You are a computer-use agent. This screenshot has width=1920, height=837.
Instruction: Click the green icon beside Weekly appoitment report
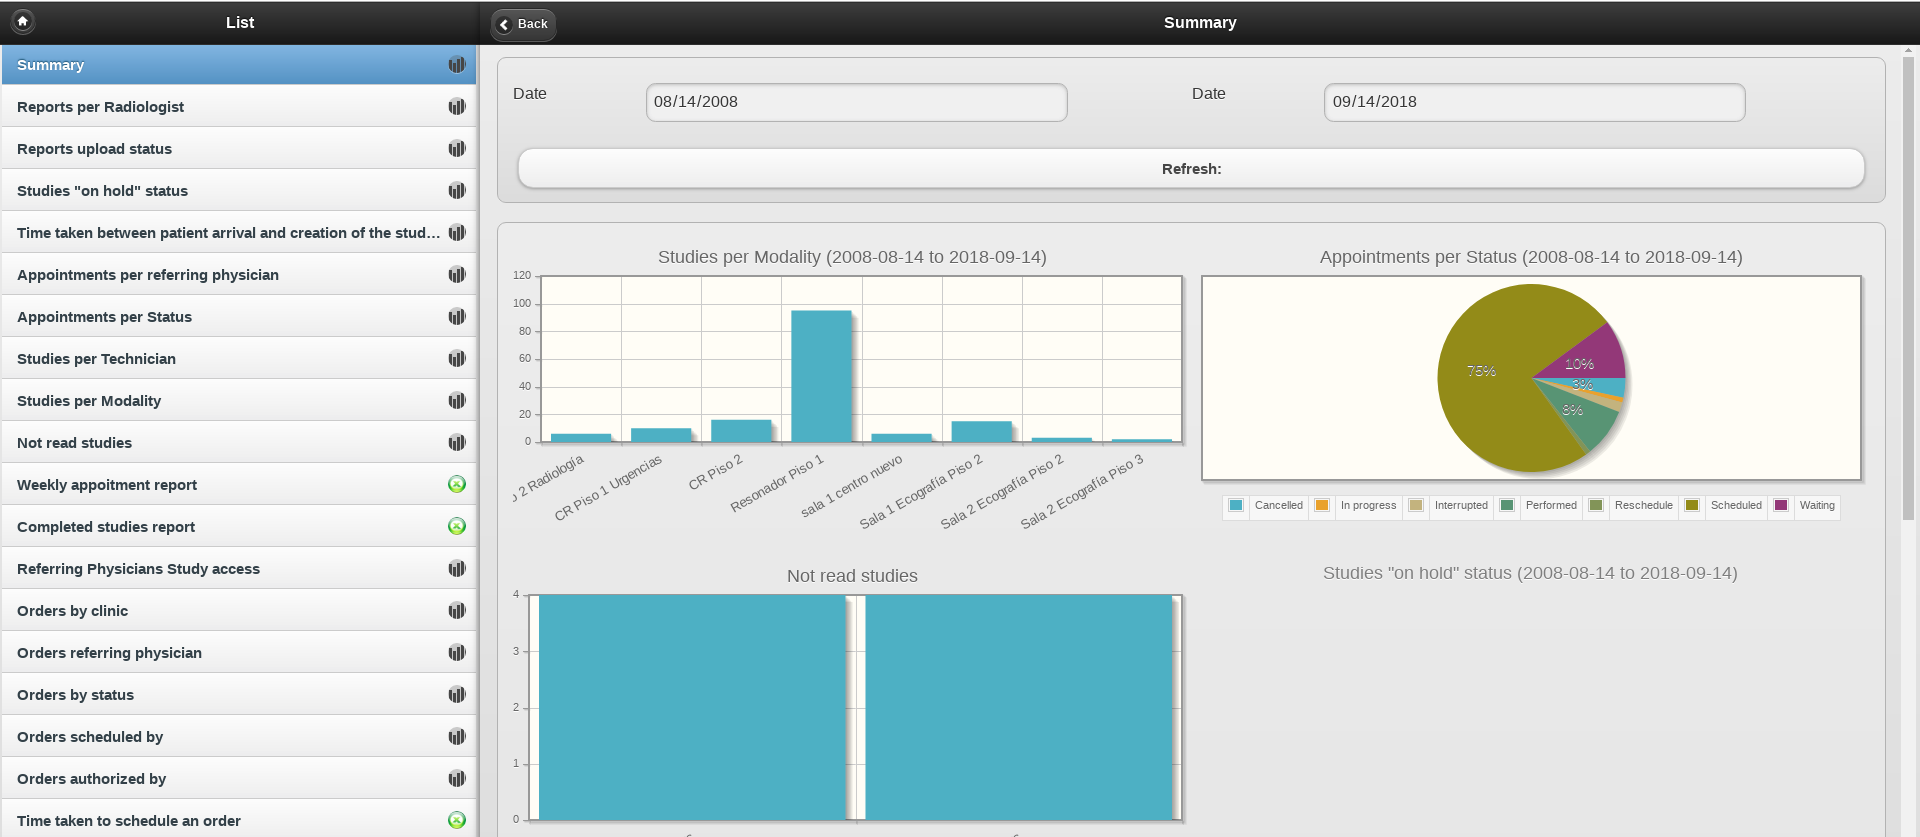(x=457, y=485)
